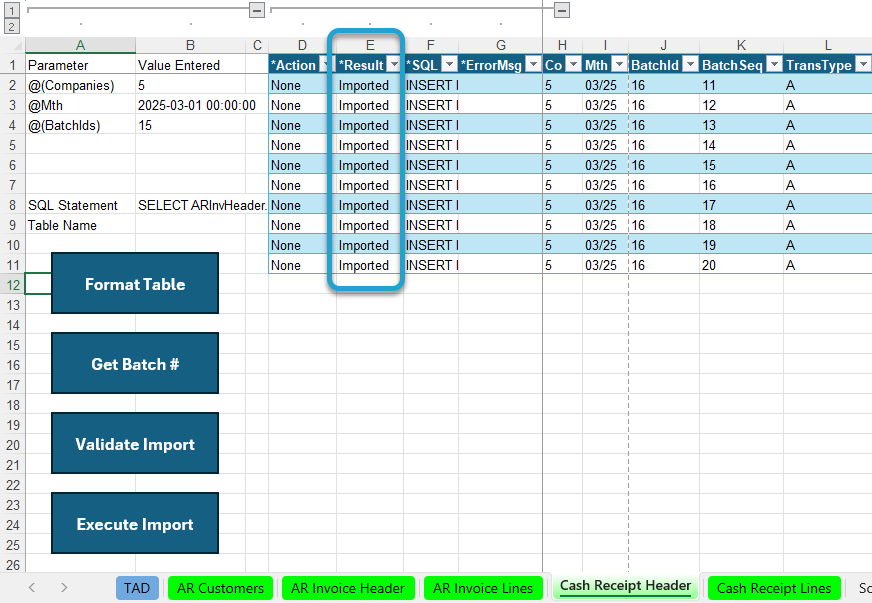Open the AR Invoice Header sheet tab
Image resolution: width=872 pixels, height=603 pixels.
pyautogui.click(x=348, y=588)
